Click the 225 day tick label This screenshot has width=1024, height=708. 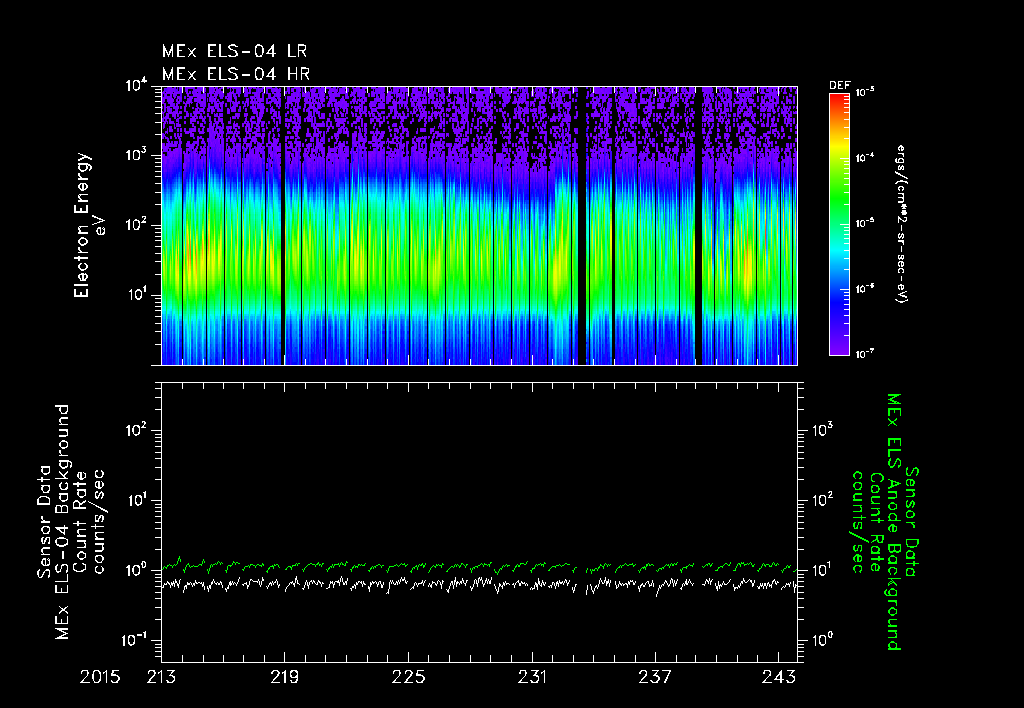[x=408, y=677]
